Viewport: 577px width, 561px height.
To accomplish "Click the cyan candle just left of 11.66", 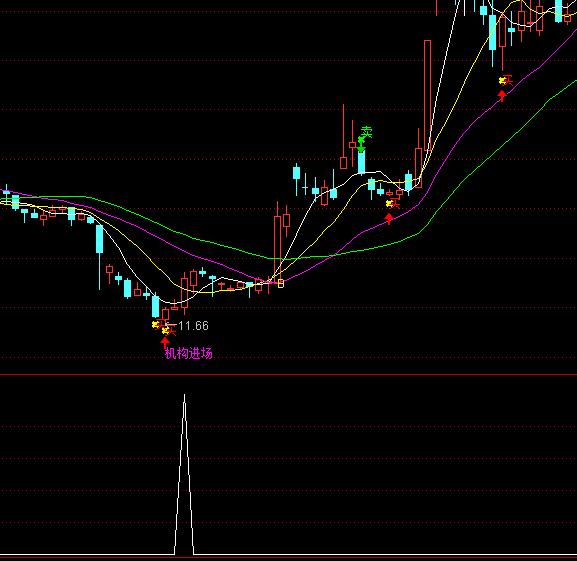I will 156,306.
